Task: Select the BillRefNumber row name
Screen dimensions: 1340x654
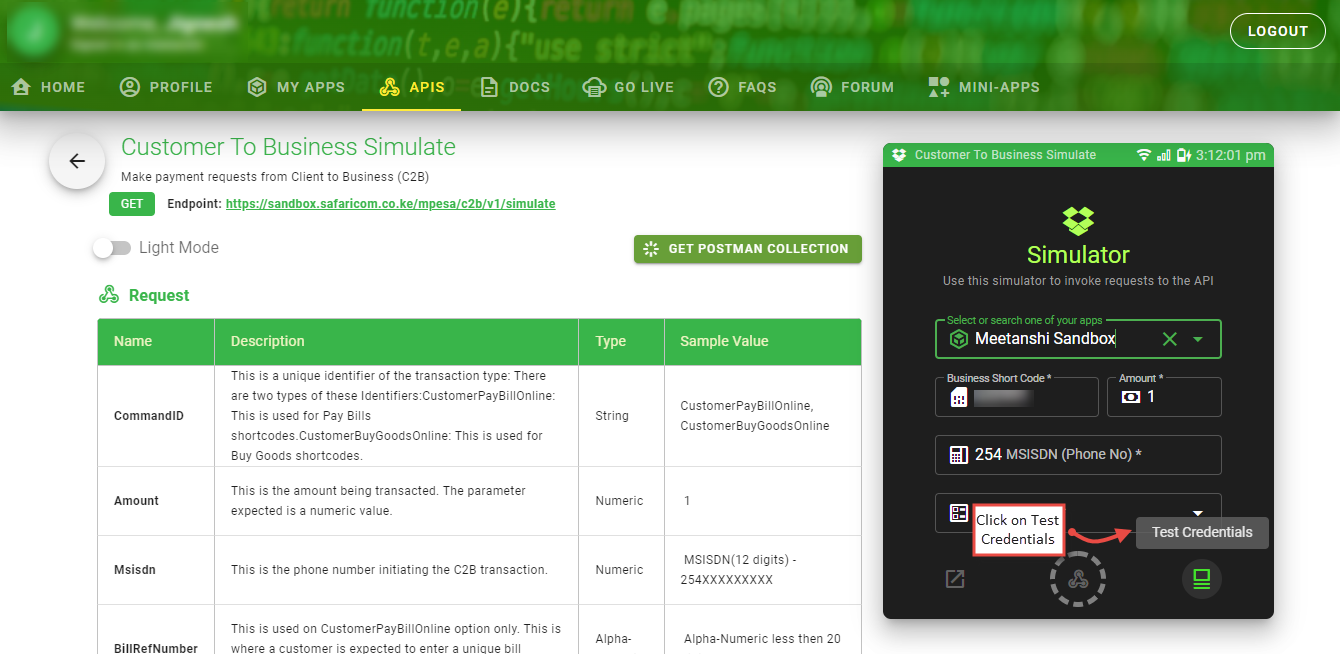Action: (156, 648)
